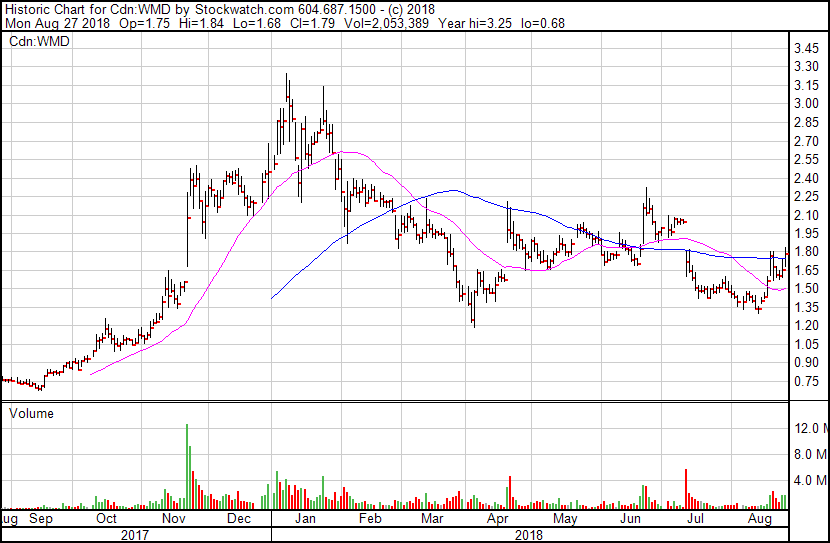Viewport: 830px width, 543px height.
Task: Click the 3.00 price axis label
Action: coord(806,103)
